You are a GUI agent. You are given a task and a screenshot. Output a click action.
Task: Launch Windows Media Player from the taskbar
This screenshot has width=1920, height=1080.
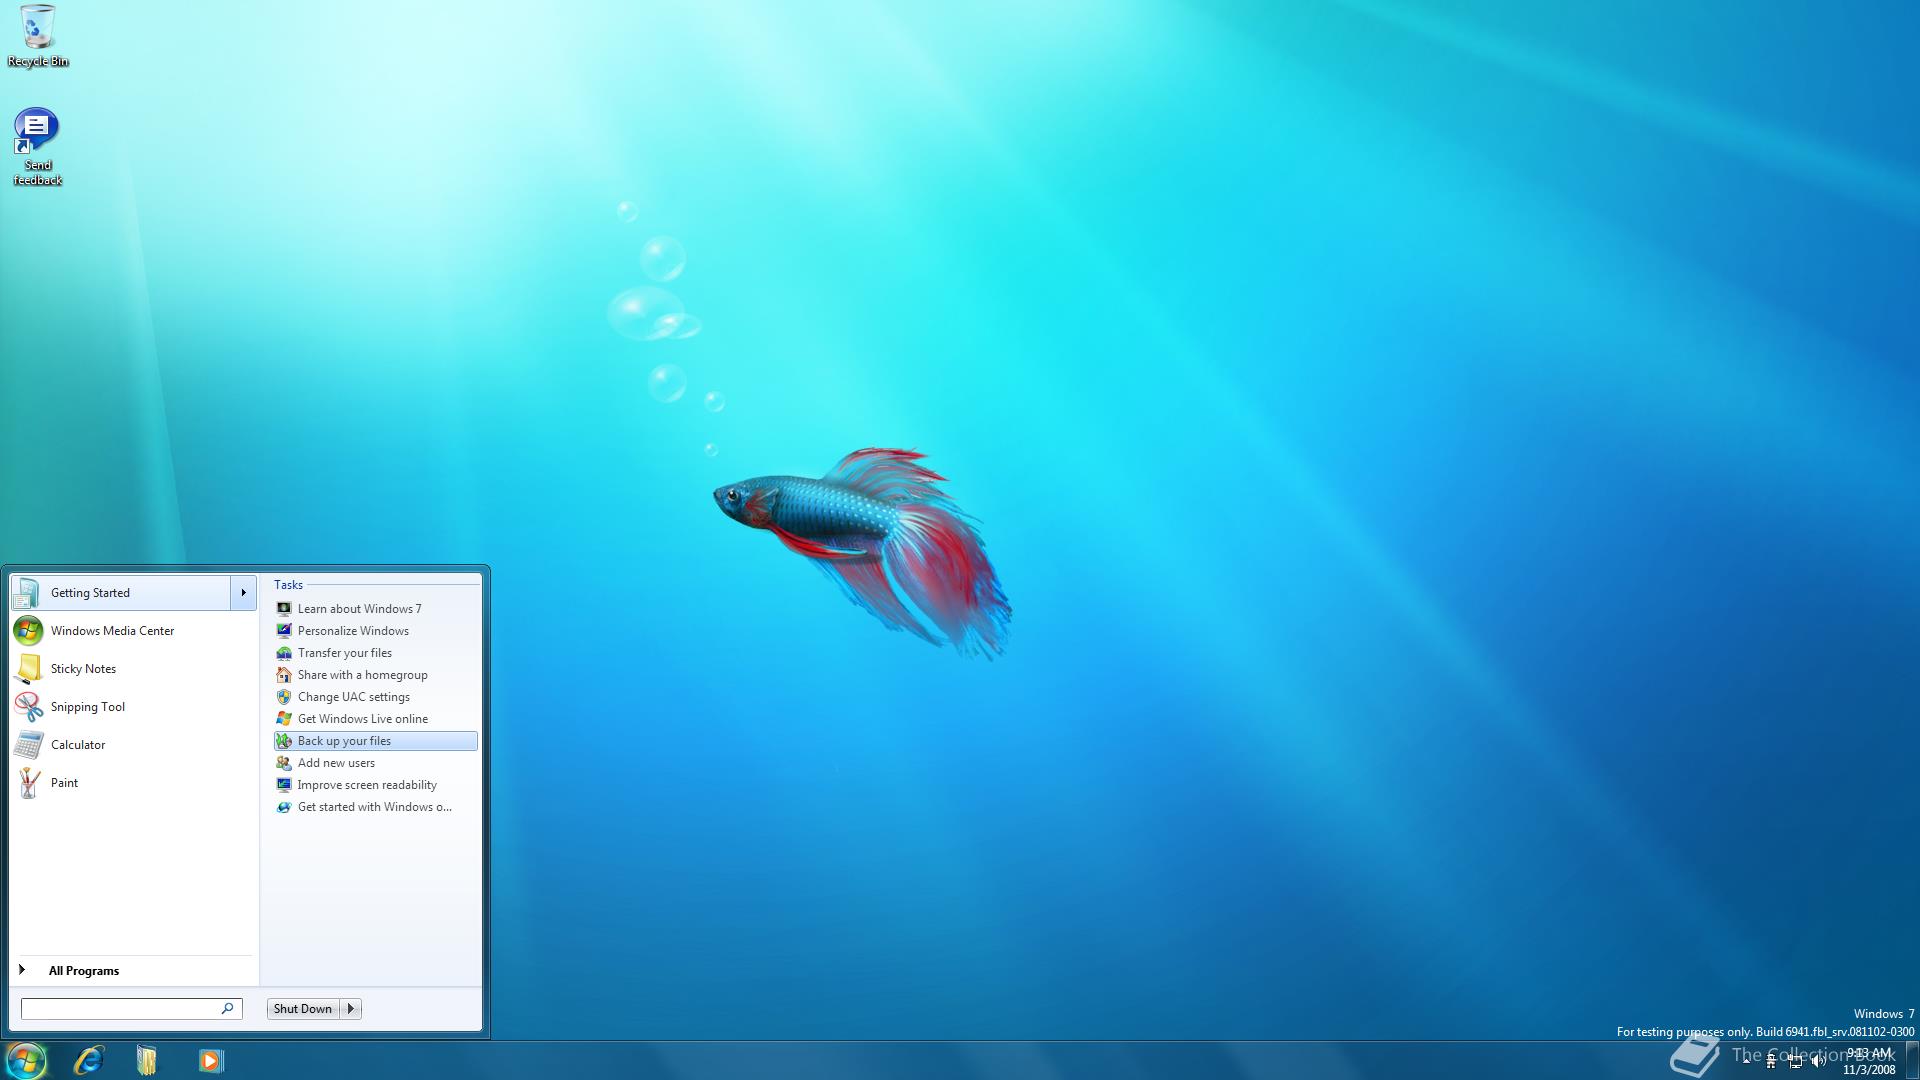tap(210, 1060)
